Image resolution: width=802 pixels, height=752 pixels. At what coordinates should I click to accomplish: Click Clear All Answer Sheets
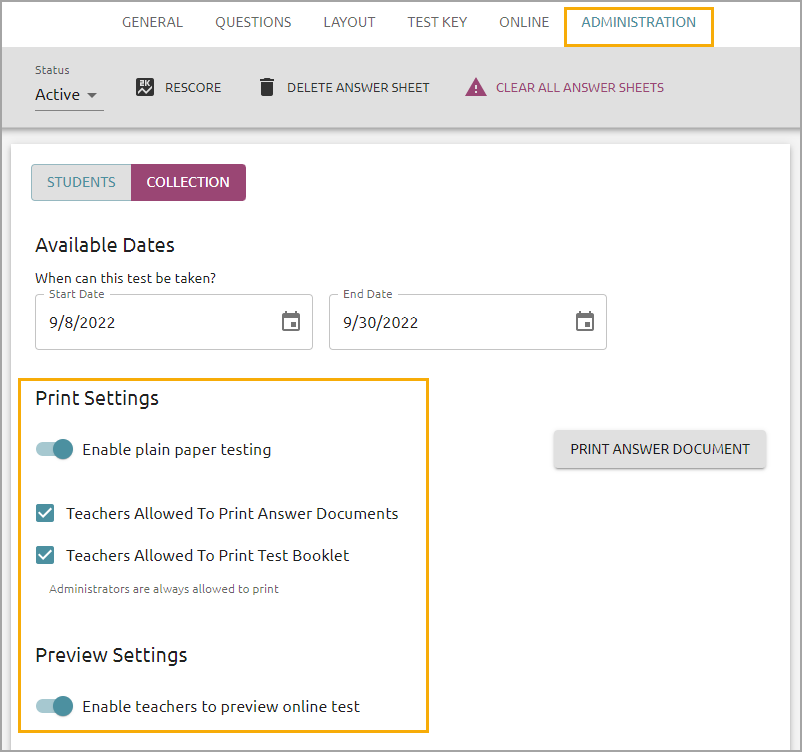(x=580, y=87)
